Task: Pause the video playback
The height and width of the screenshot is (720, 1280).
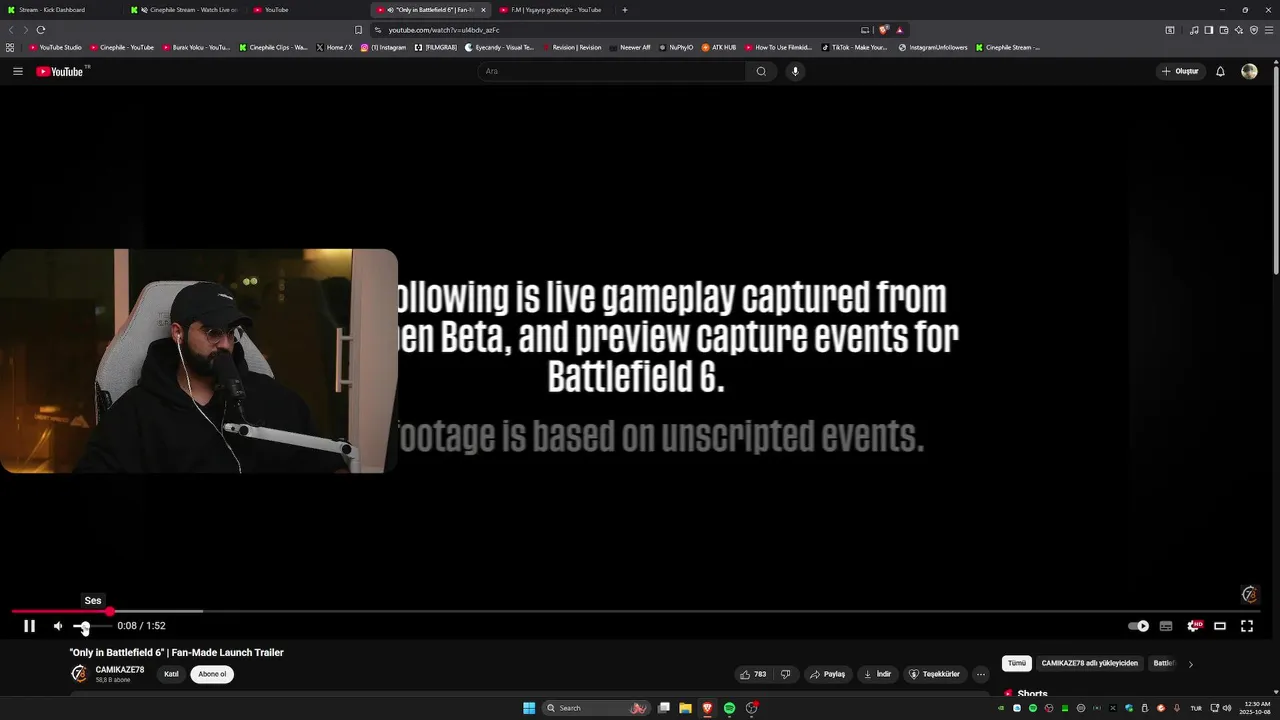Action: click(x=30, y=626)
